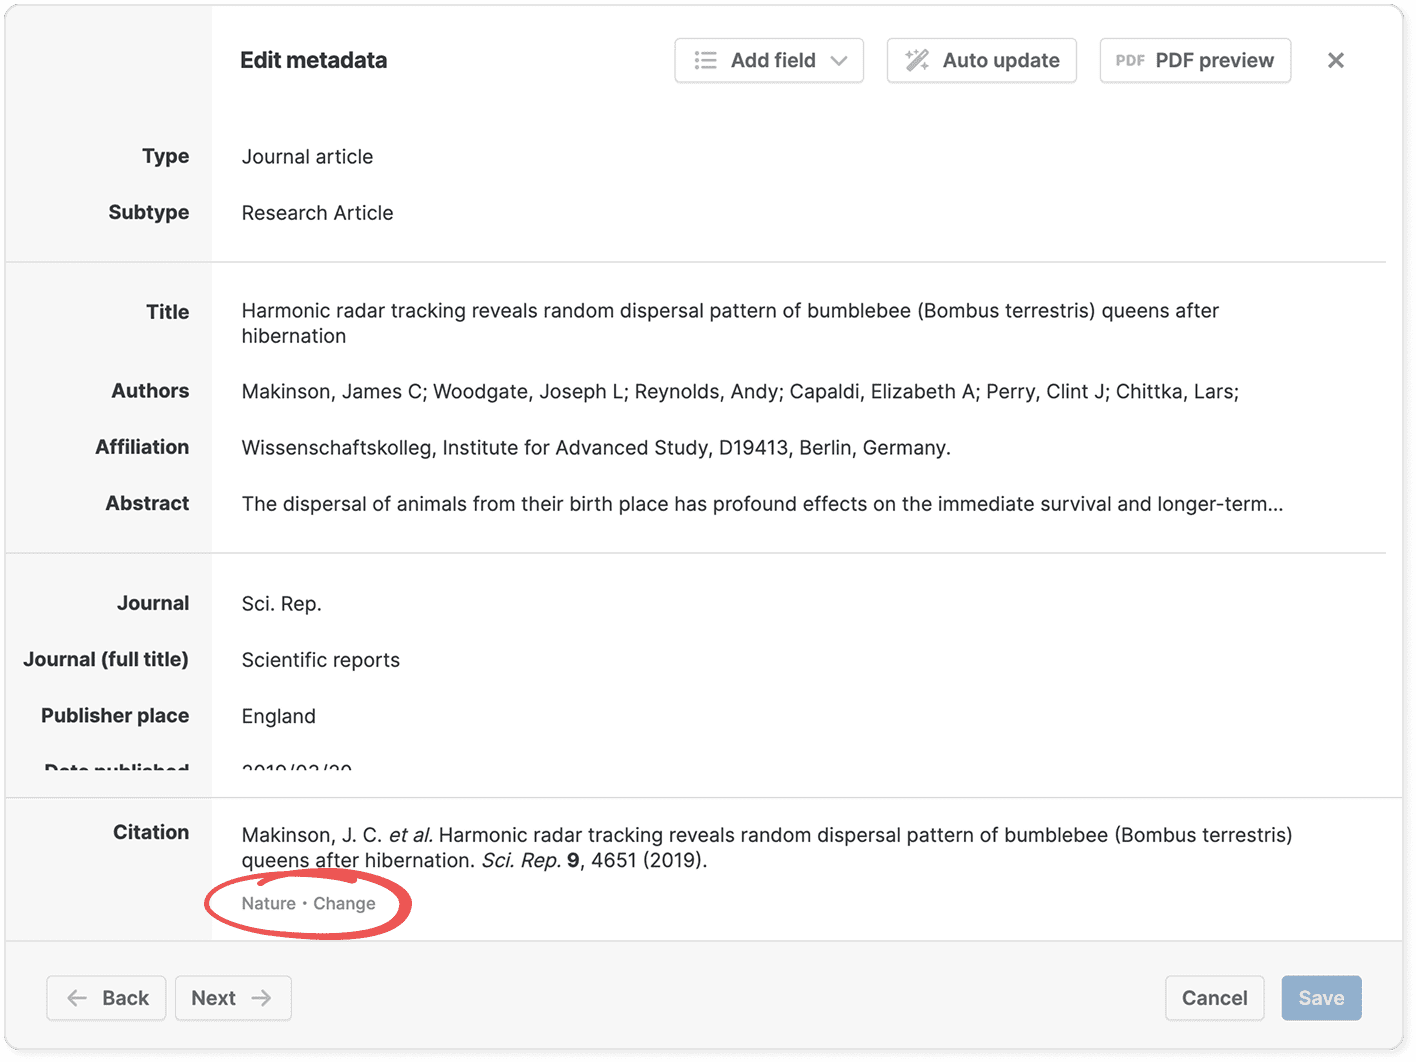Viewport: 1416px width, 1062px height.
Task: Select the Affiliation field text
Action: point(596,448)
